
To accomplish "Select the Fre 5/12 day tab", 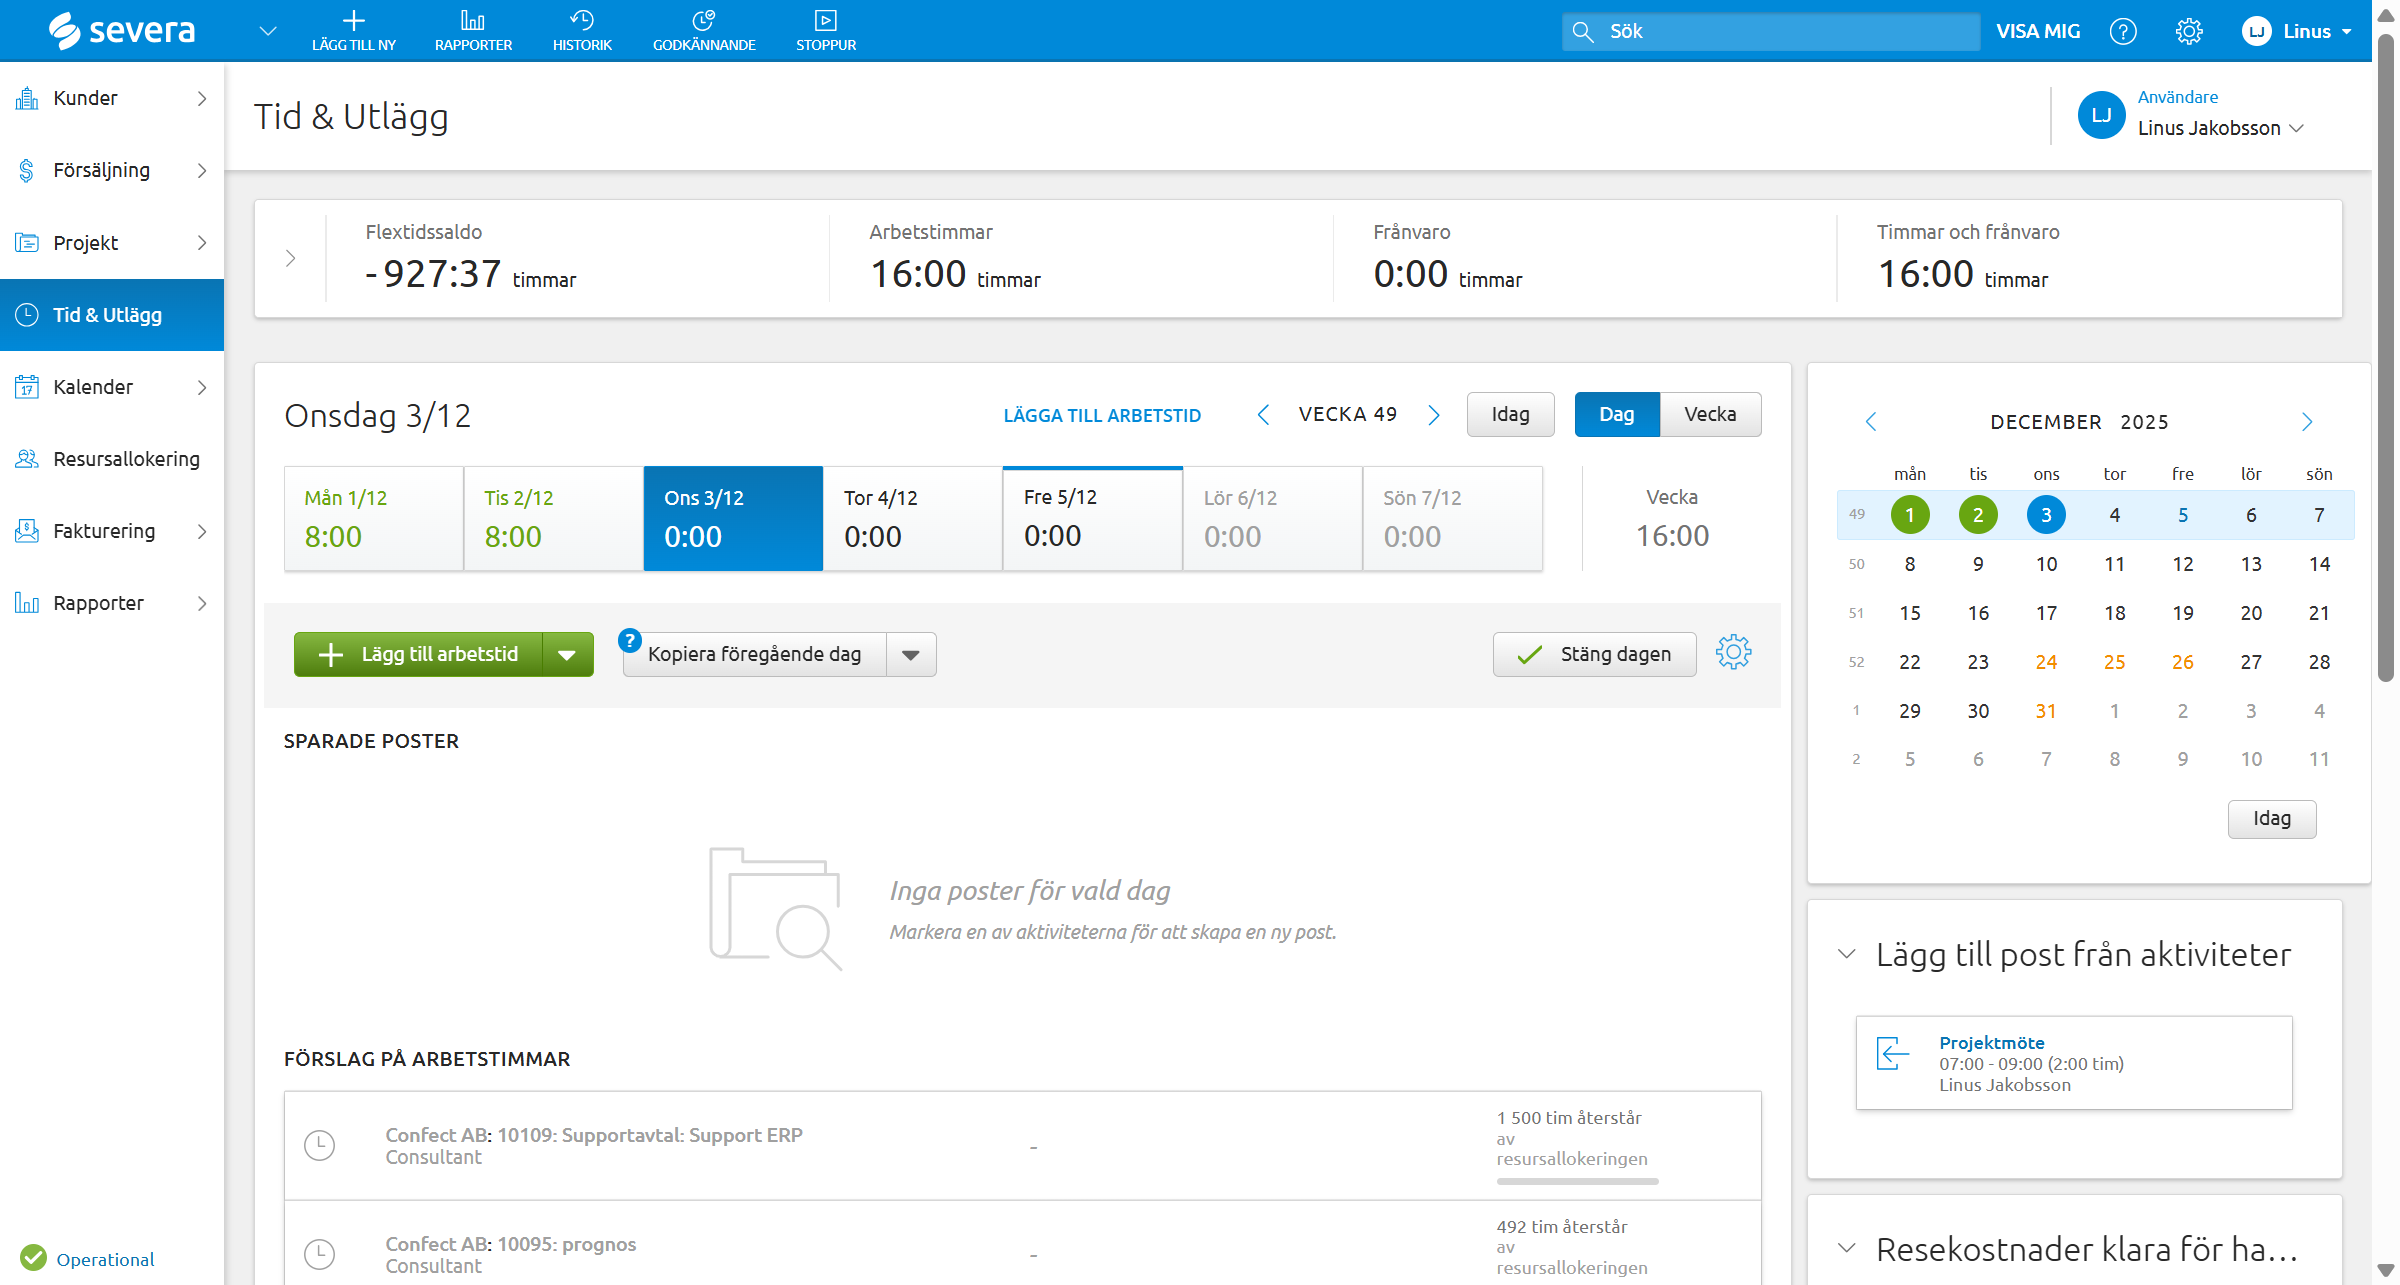I will coord(1092,518).
